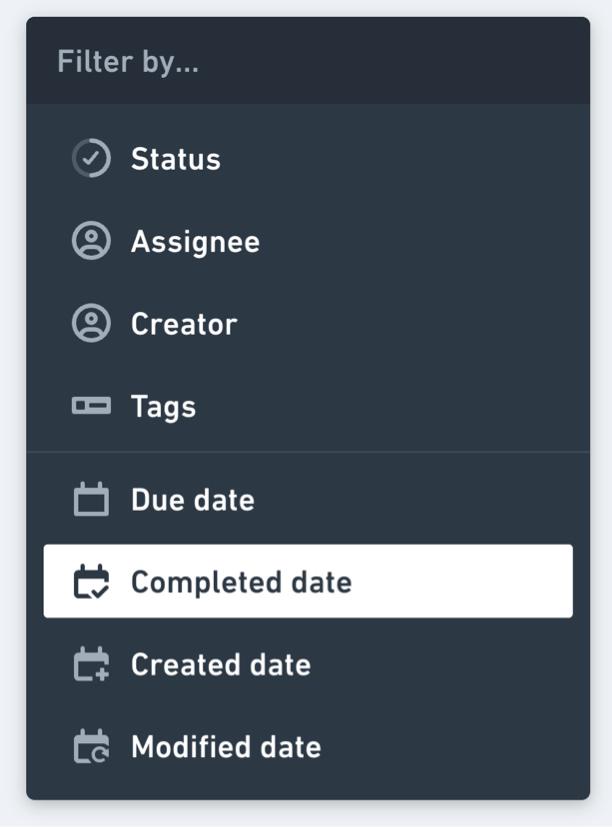Click the Tags label icon
612x827 pixels.
[x=91, y=407]
